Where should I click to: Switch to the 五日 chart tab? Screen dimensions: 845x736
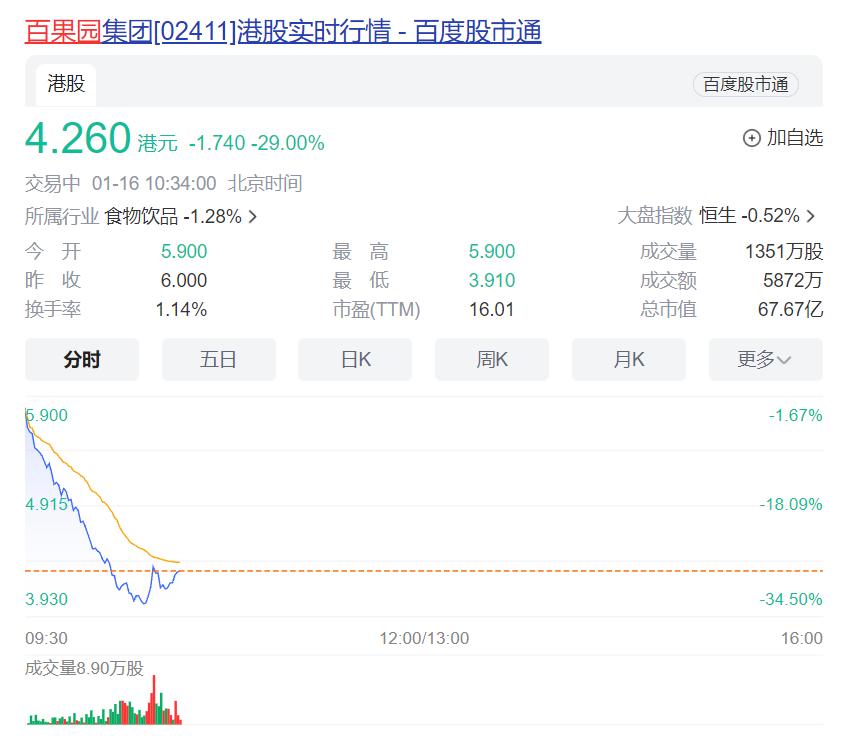218,359
